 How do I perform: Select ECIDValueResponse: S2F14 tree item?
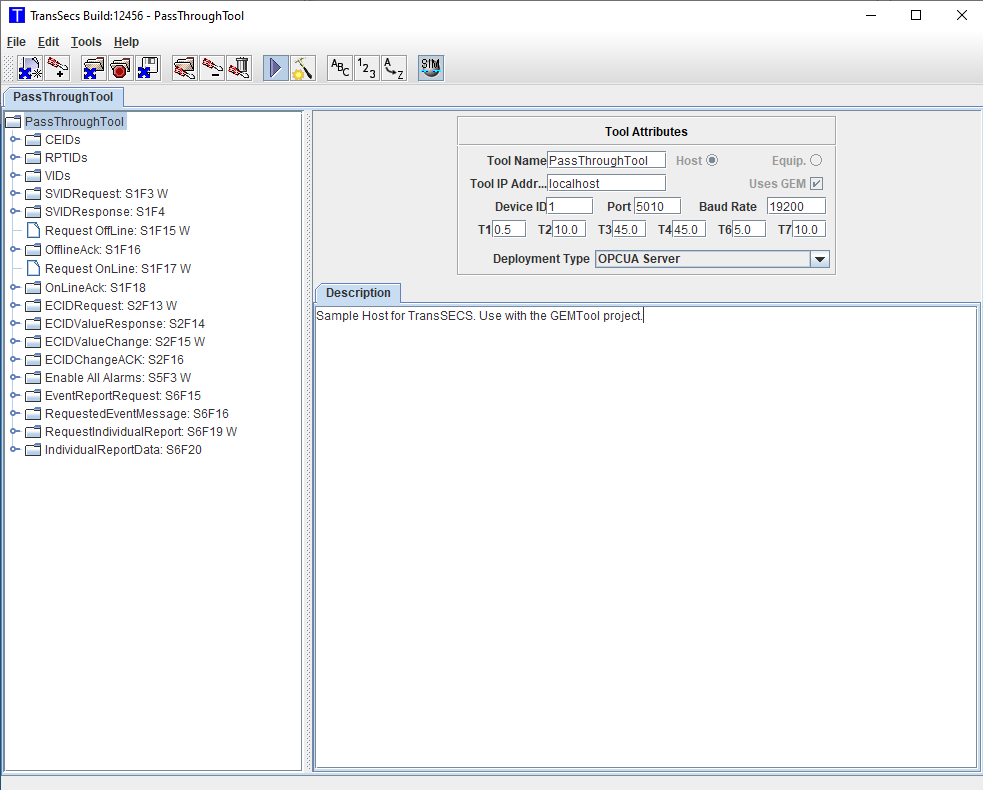coord(125,324)
